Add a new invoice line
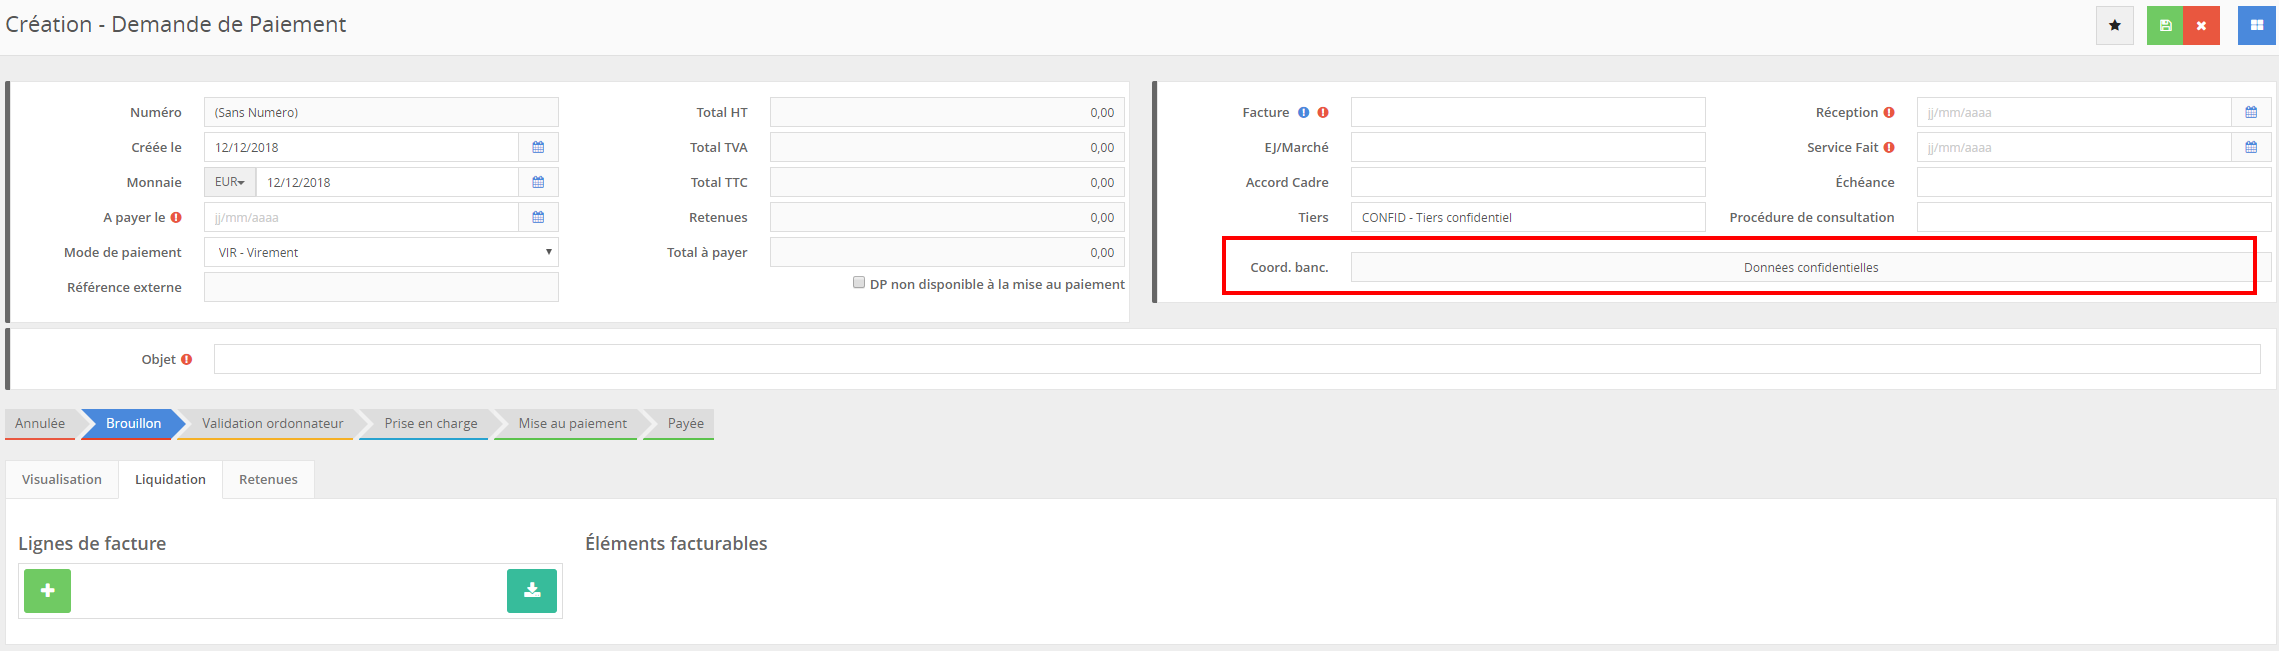Screen dimensions: 2279x651 click(47, 591)
